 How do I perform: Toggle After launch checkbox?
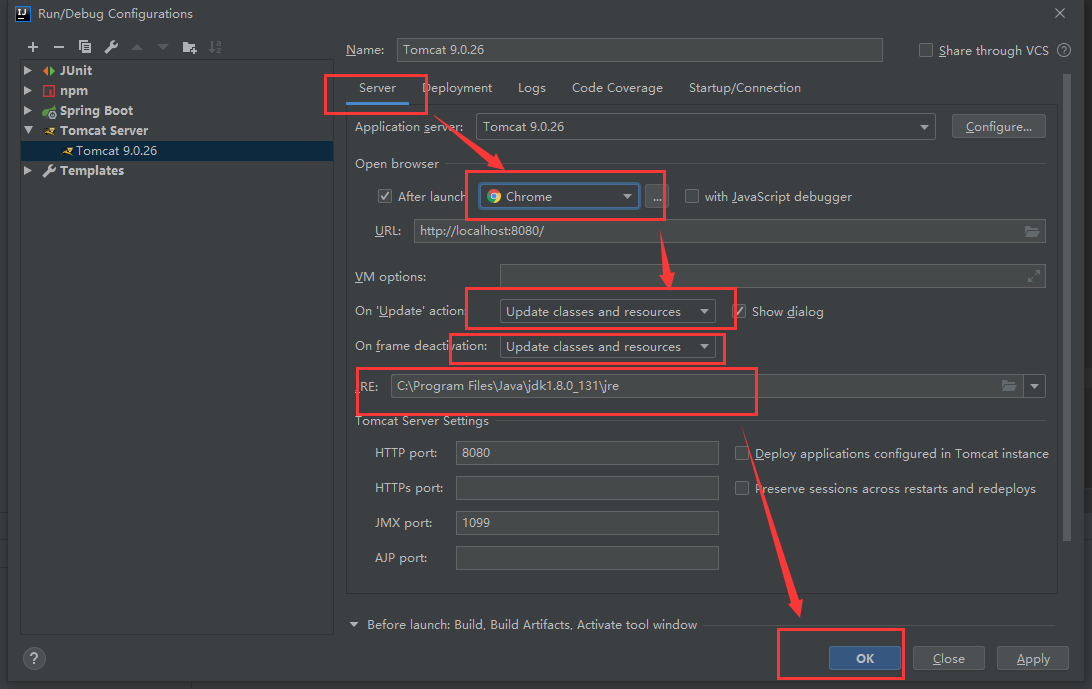[384, 196]
